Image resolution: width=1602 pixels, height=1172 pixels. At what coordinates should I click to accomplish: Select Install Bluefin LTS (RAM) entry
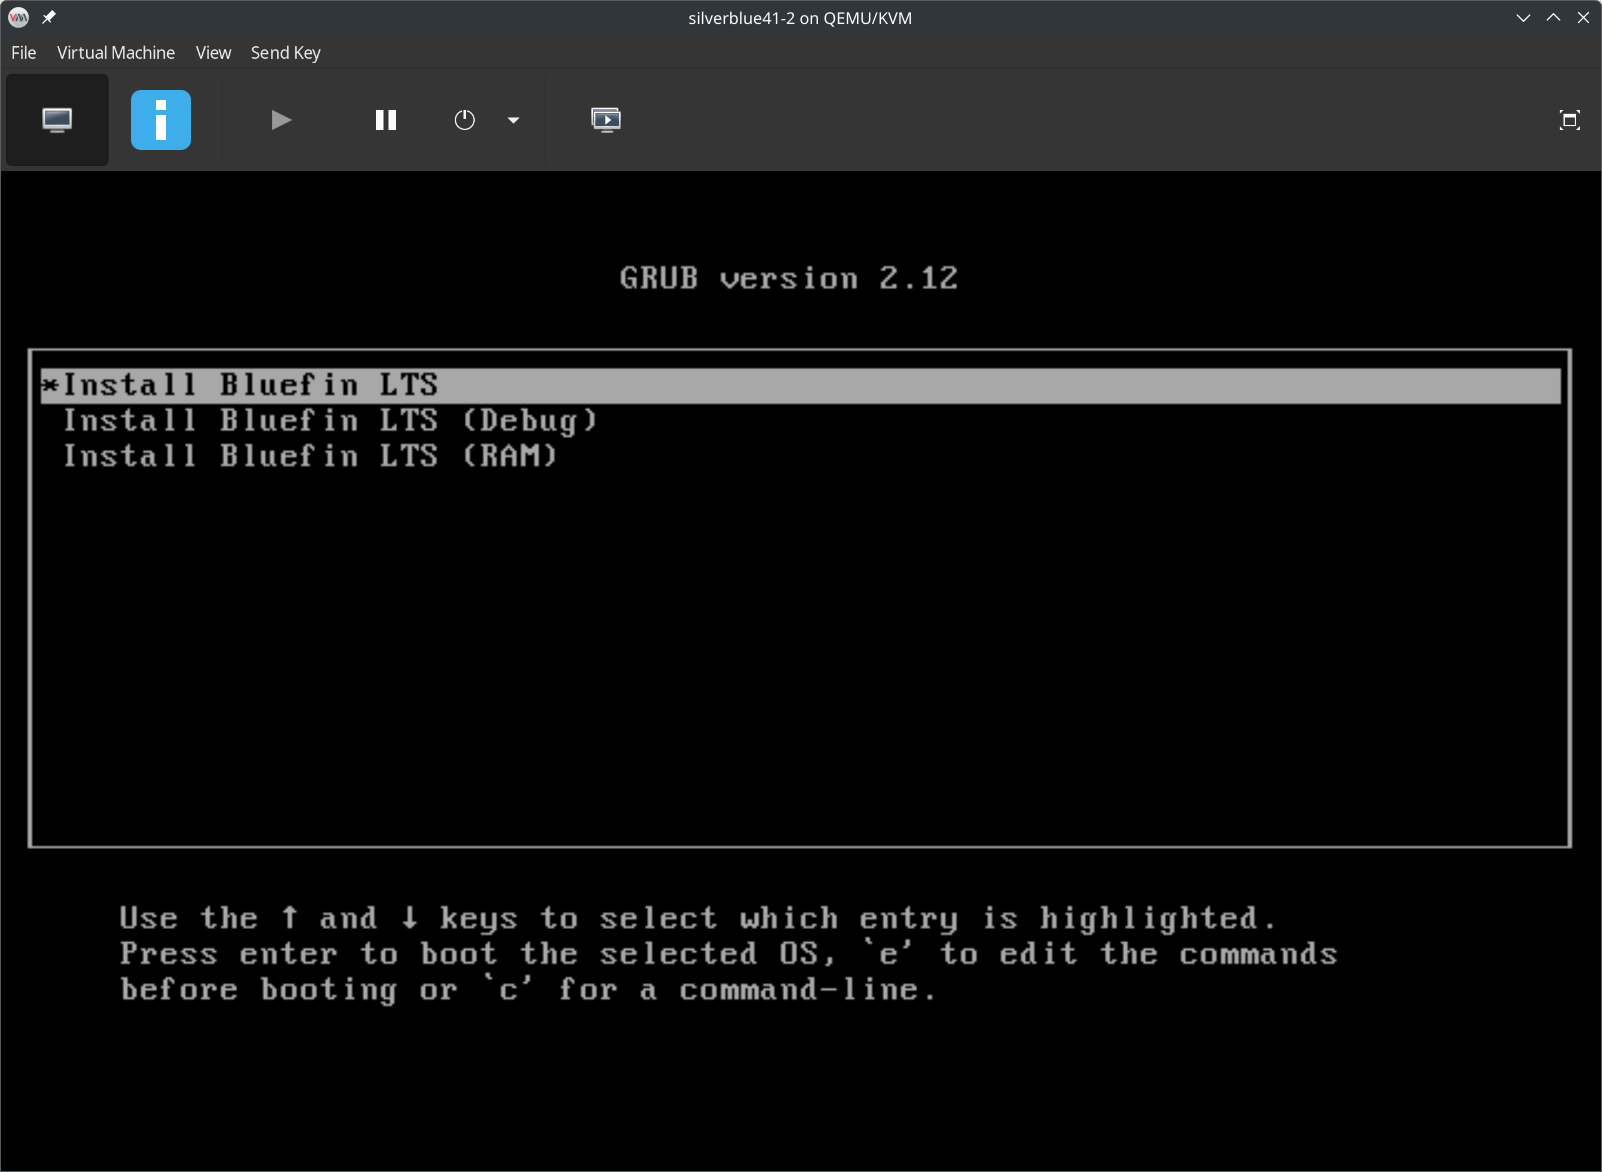coord(310,456)
